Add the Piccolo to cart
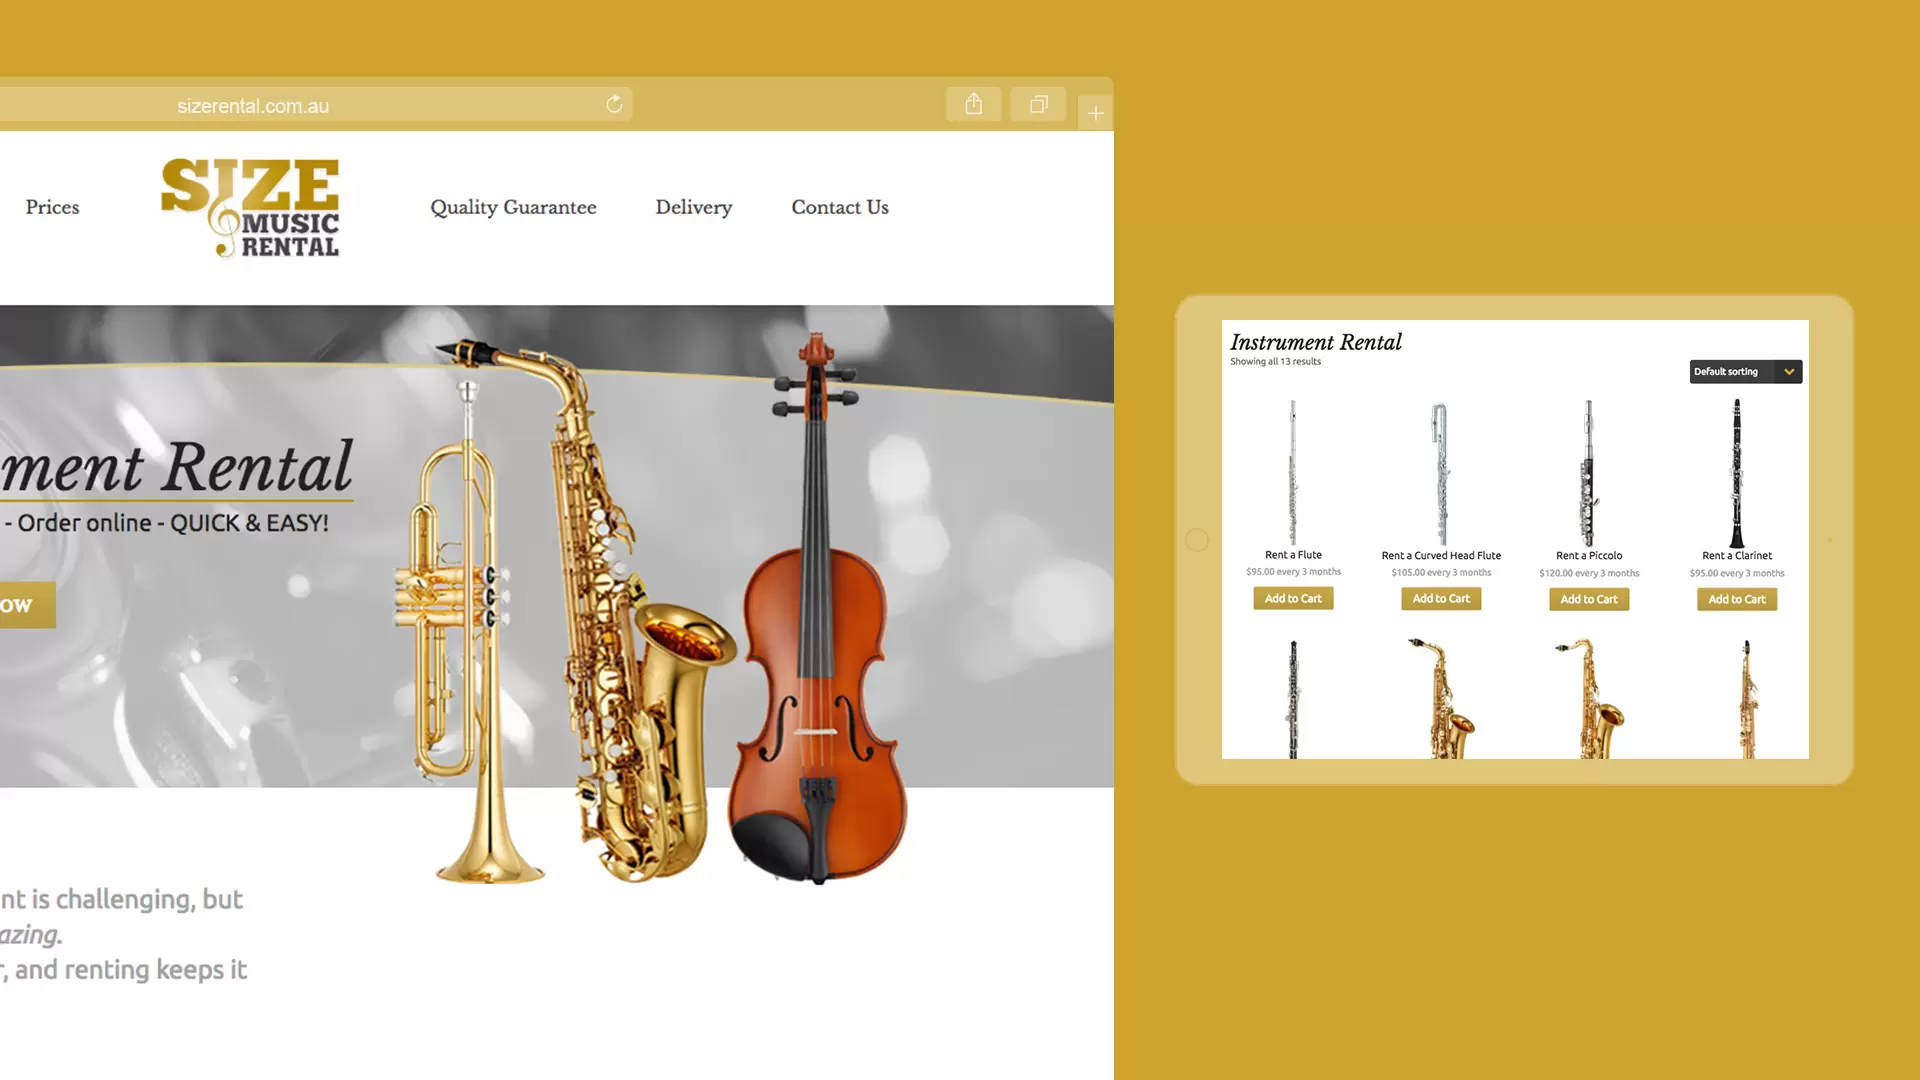The image size is (1920, 1080). [1589, 599]
